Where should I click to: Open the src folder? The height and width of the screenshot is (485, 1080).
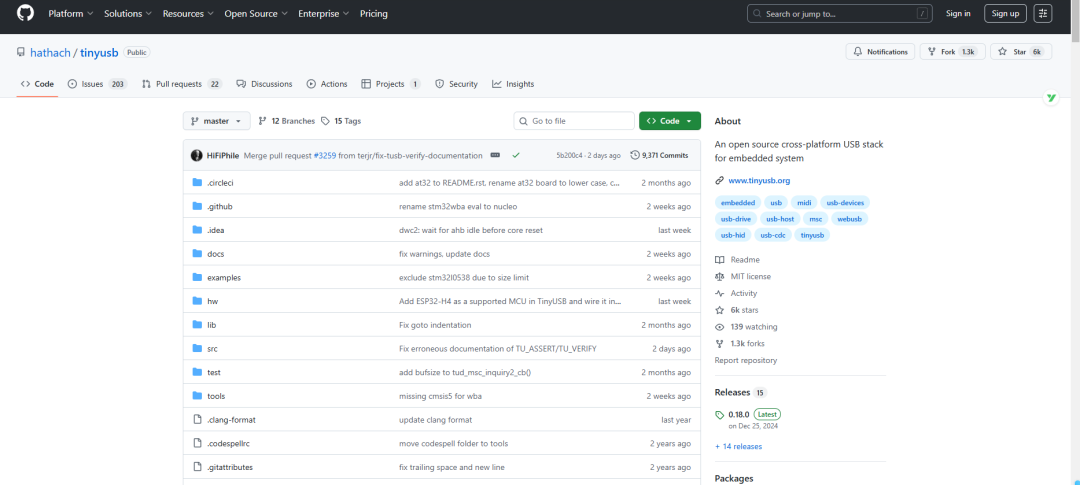(x=212, y=349)
